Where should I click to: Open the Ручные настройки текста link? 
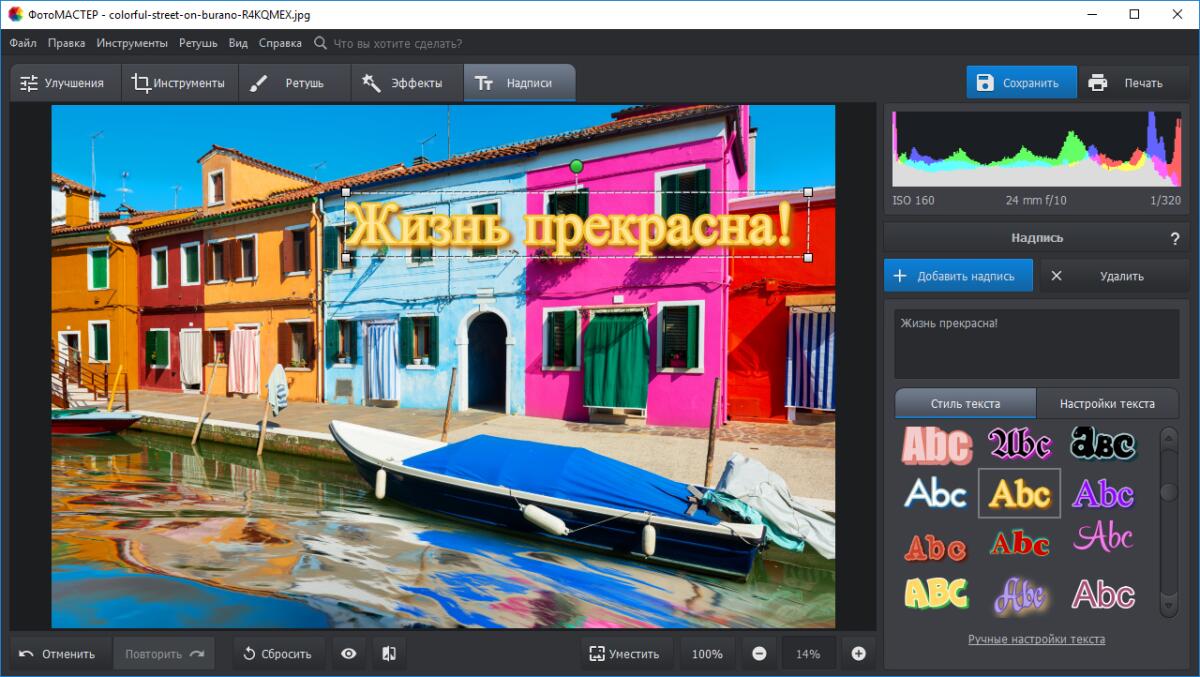(1036, 640)
